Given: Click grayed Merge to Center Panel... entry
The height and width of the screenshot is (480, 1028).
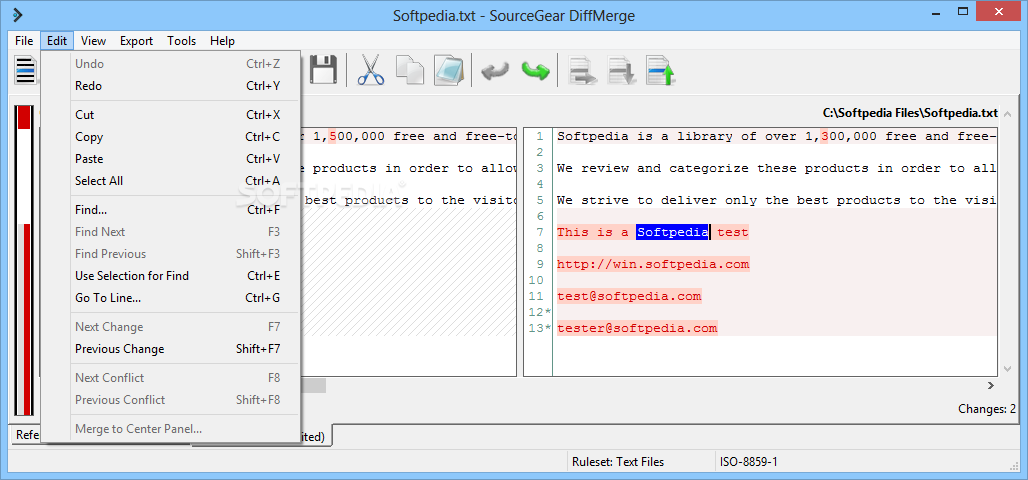Looking at the screenshot, I should pos(170,430).
